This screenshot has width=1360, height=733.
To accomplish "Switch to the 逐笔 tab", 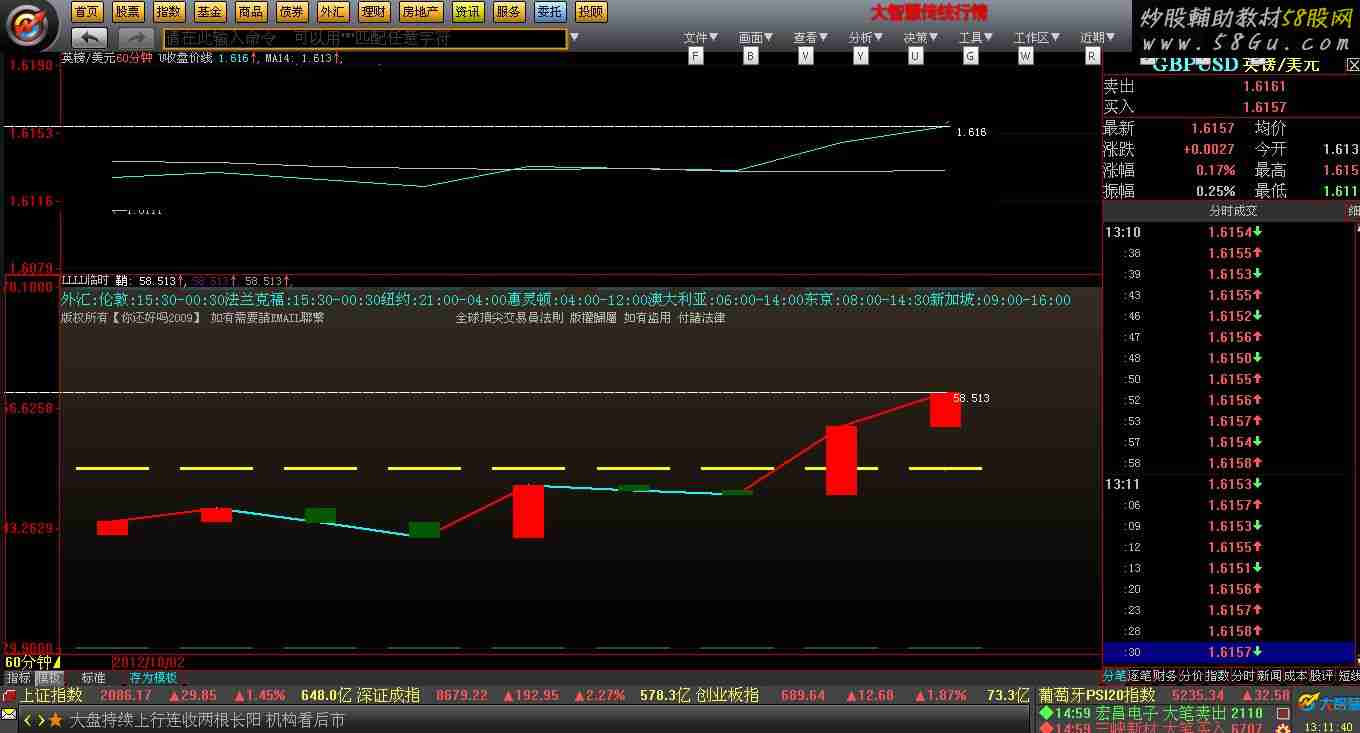I will tap(1139, 676).
